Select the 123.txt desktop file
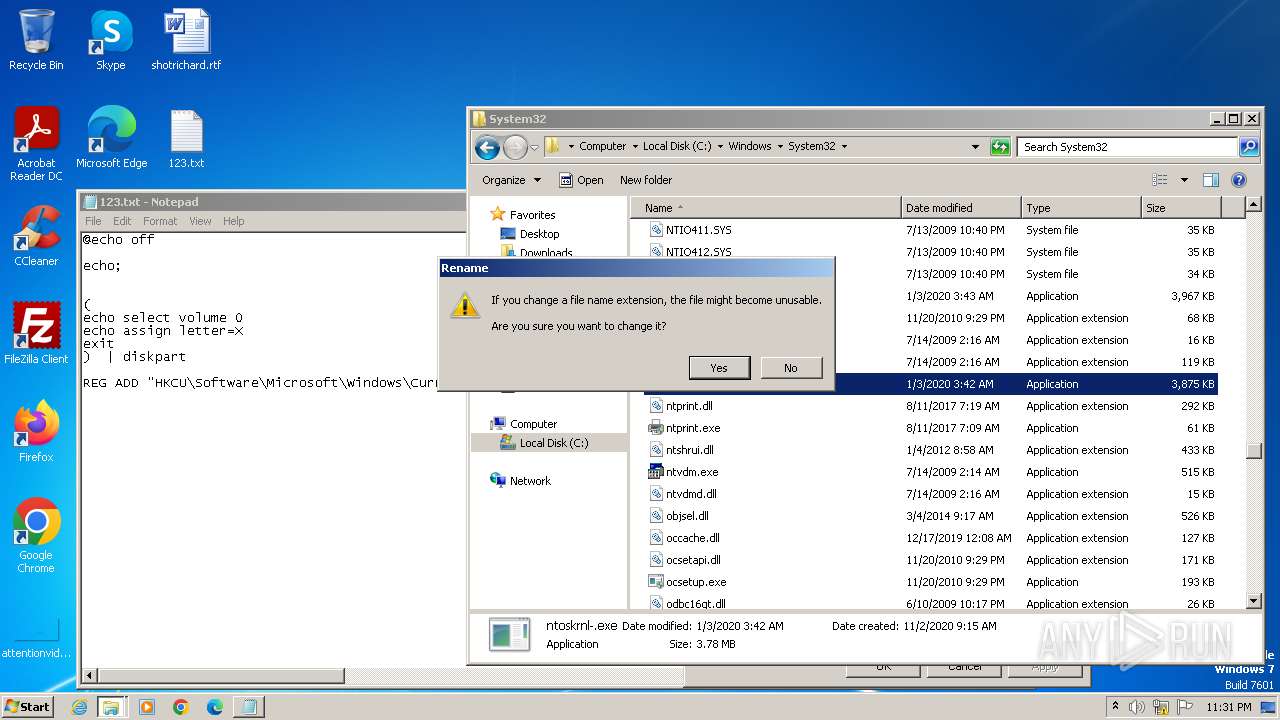This screenshot has height=720, width=1280. (x=186, y=138)
